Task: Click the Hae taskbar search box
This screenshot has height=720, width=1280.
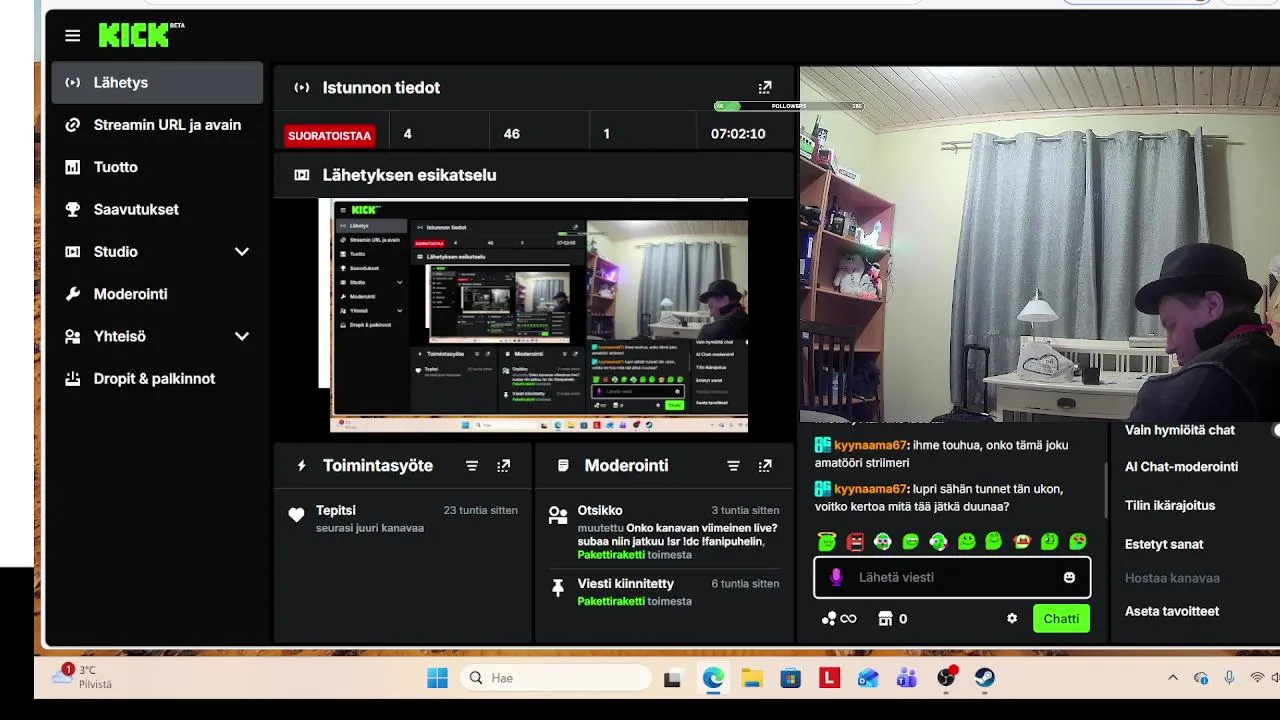Action: (x=556, y=678)
